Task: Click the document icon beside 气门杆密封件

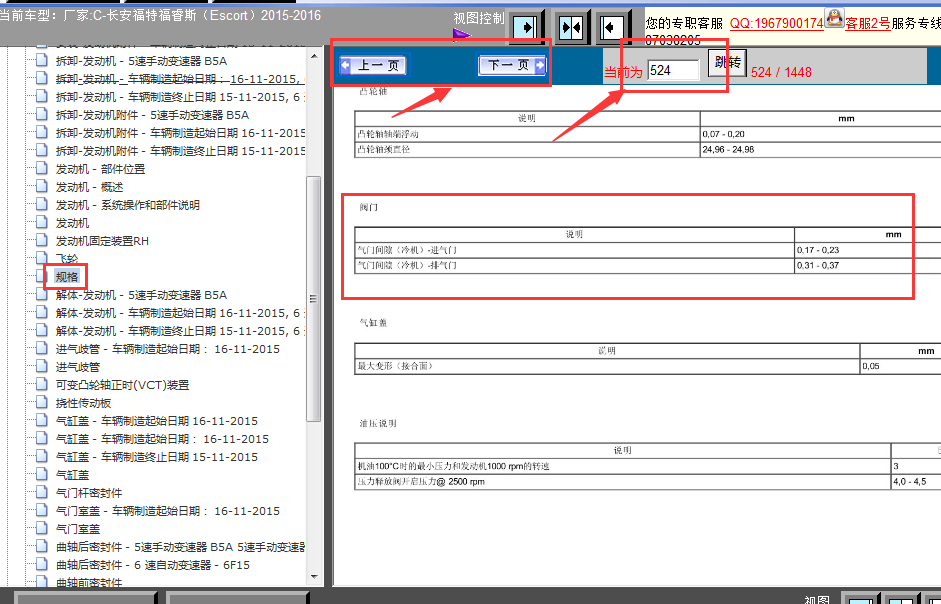Action: (41, 492)
